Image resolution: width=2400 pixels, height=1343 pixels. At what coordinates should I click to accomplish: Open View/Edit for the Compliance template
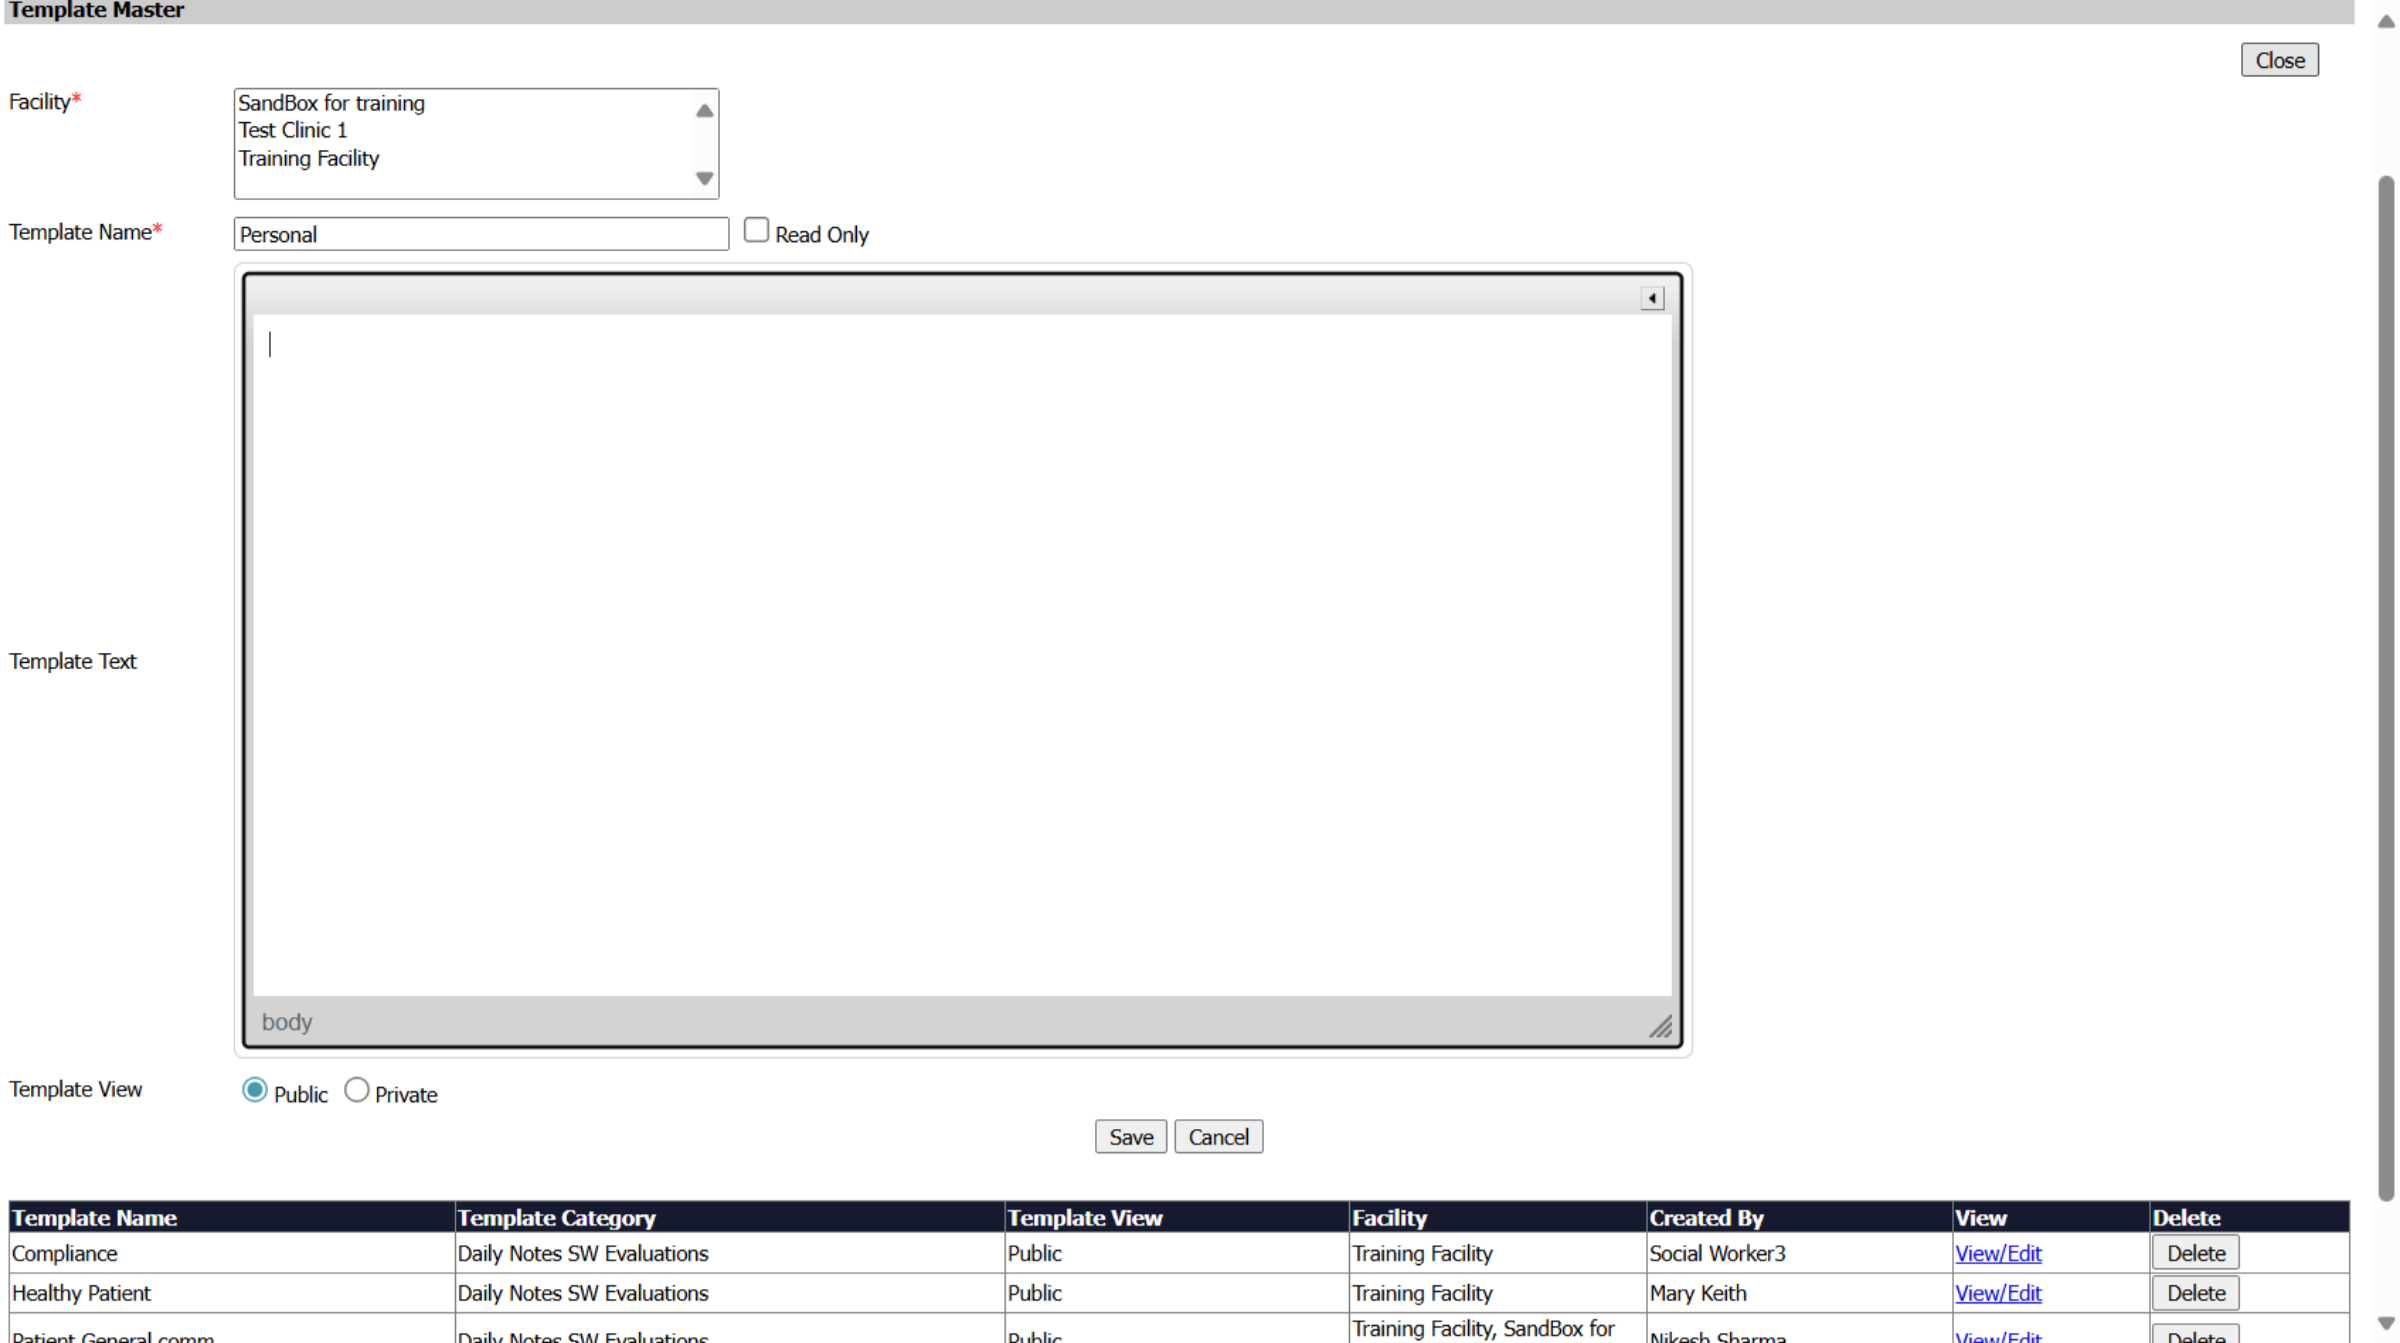[1998, 1253]
